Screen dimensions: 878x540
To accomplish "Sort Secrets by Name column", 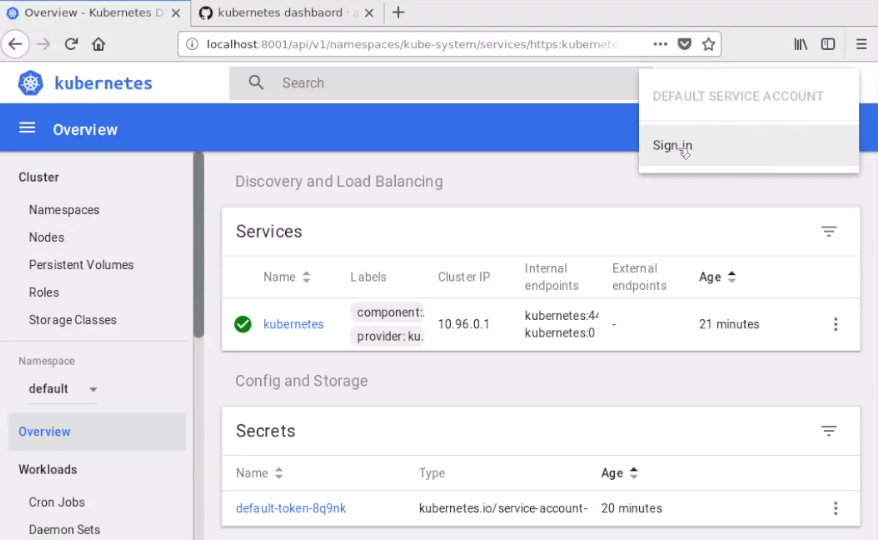I will point(259,473).
